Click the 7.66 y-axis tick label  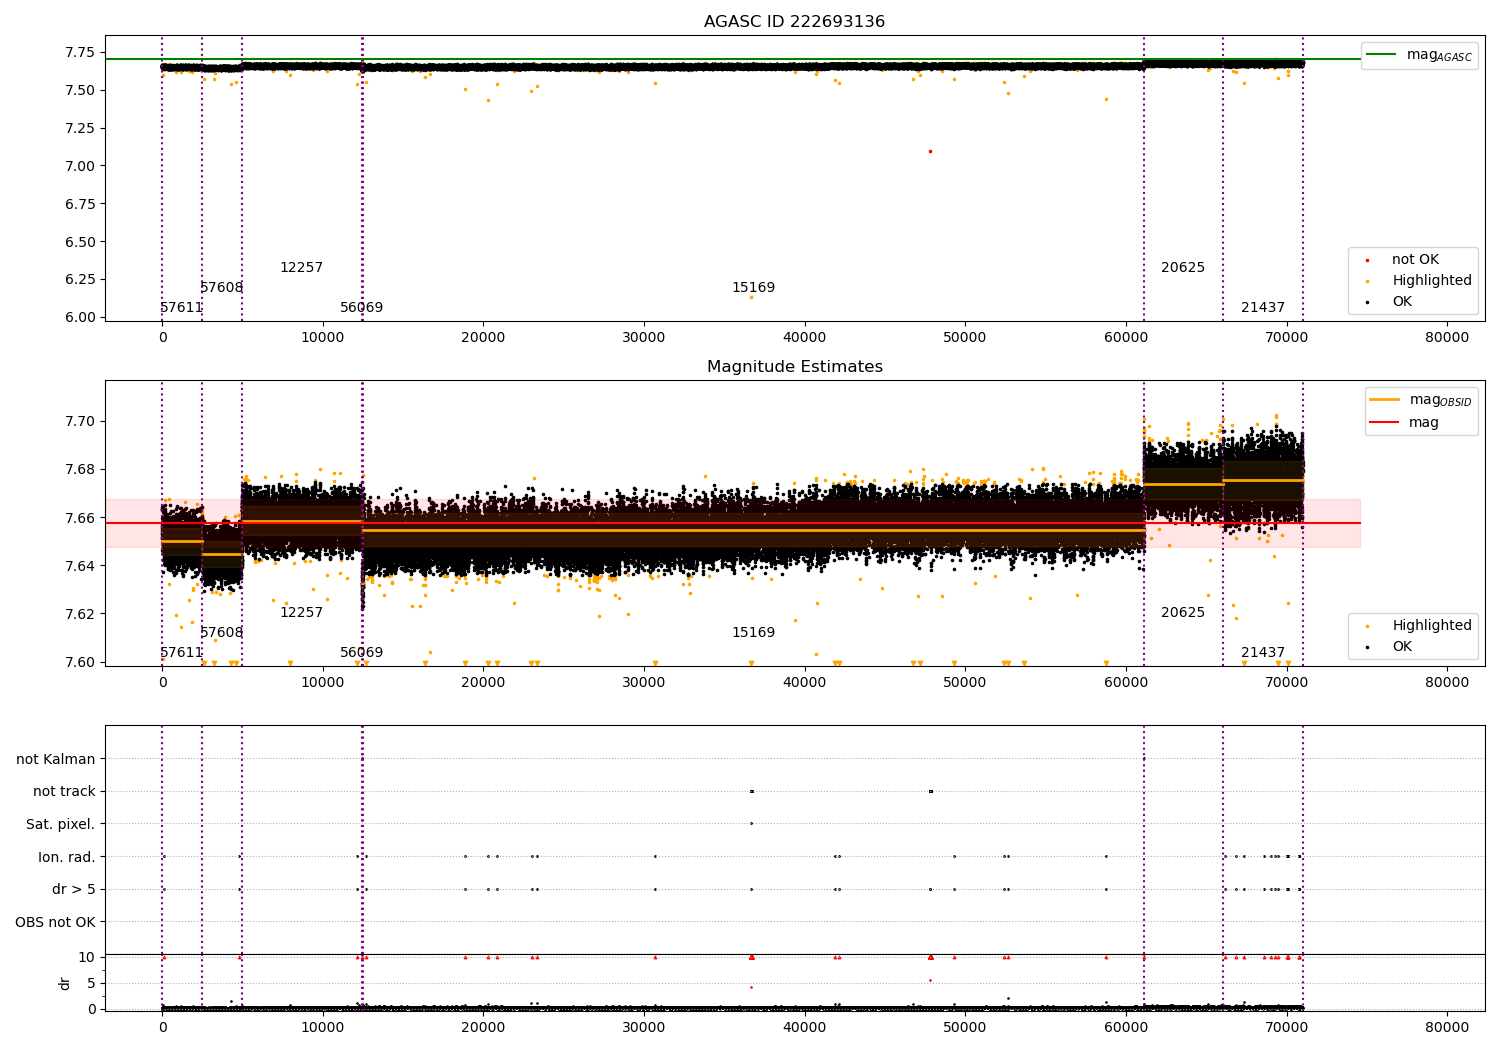pyautogui.click(x=79, y=518)
